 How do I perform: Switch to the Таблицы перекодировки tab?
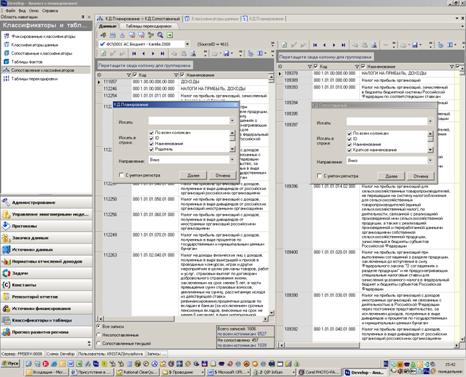tap(148, 26)
